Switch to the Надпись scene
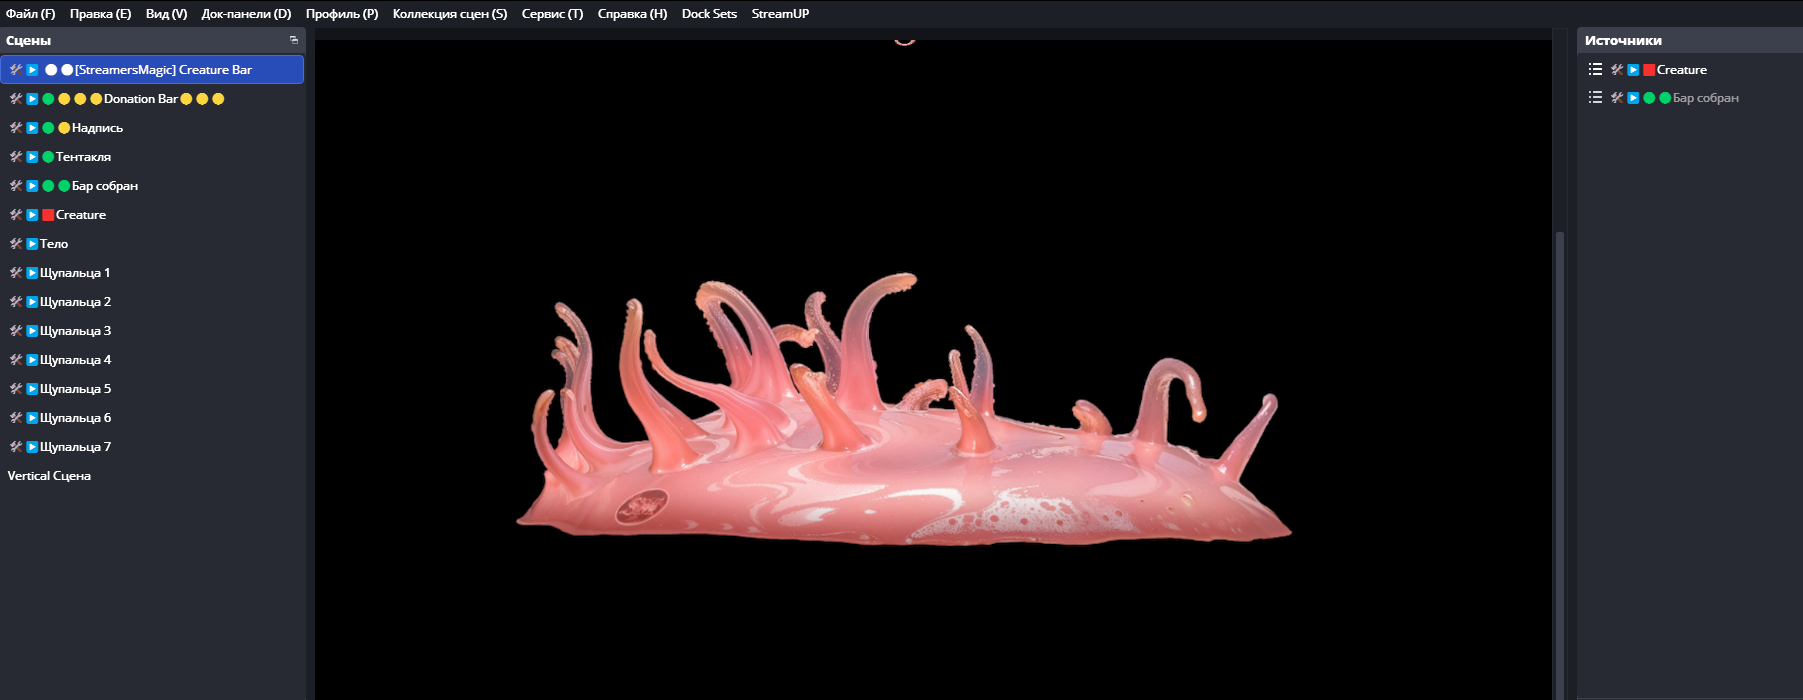This screenshot has height=700, width=1803. pyautogui.click(x=97, y=128)
